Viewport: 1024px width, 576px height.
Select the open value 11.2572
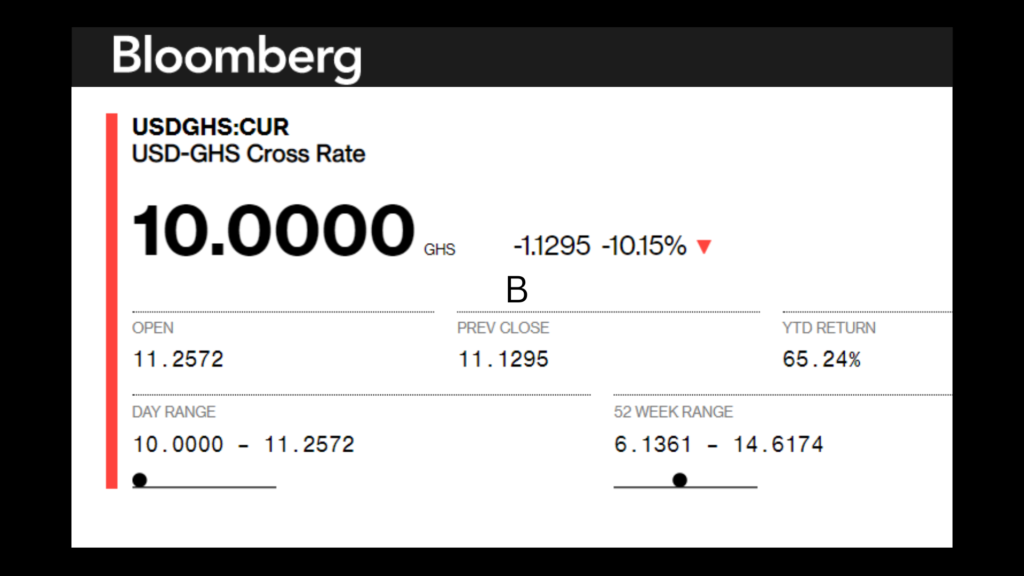click(x=178, y=359)
